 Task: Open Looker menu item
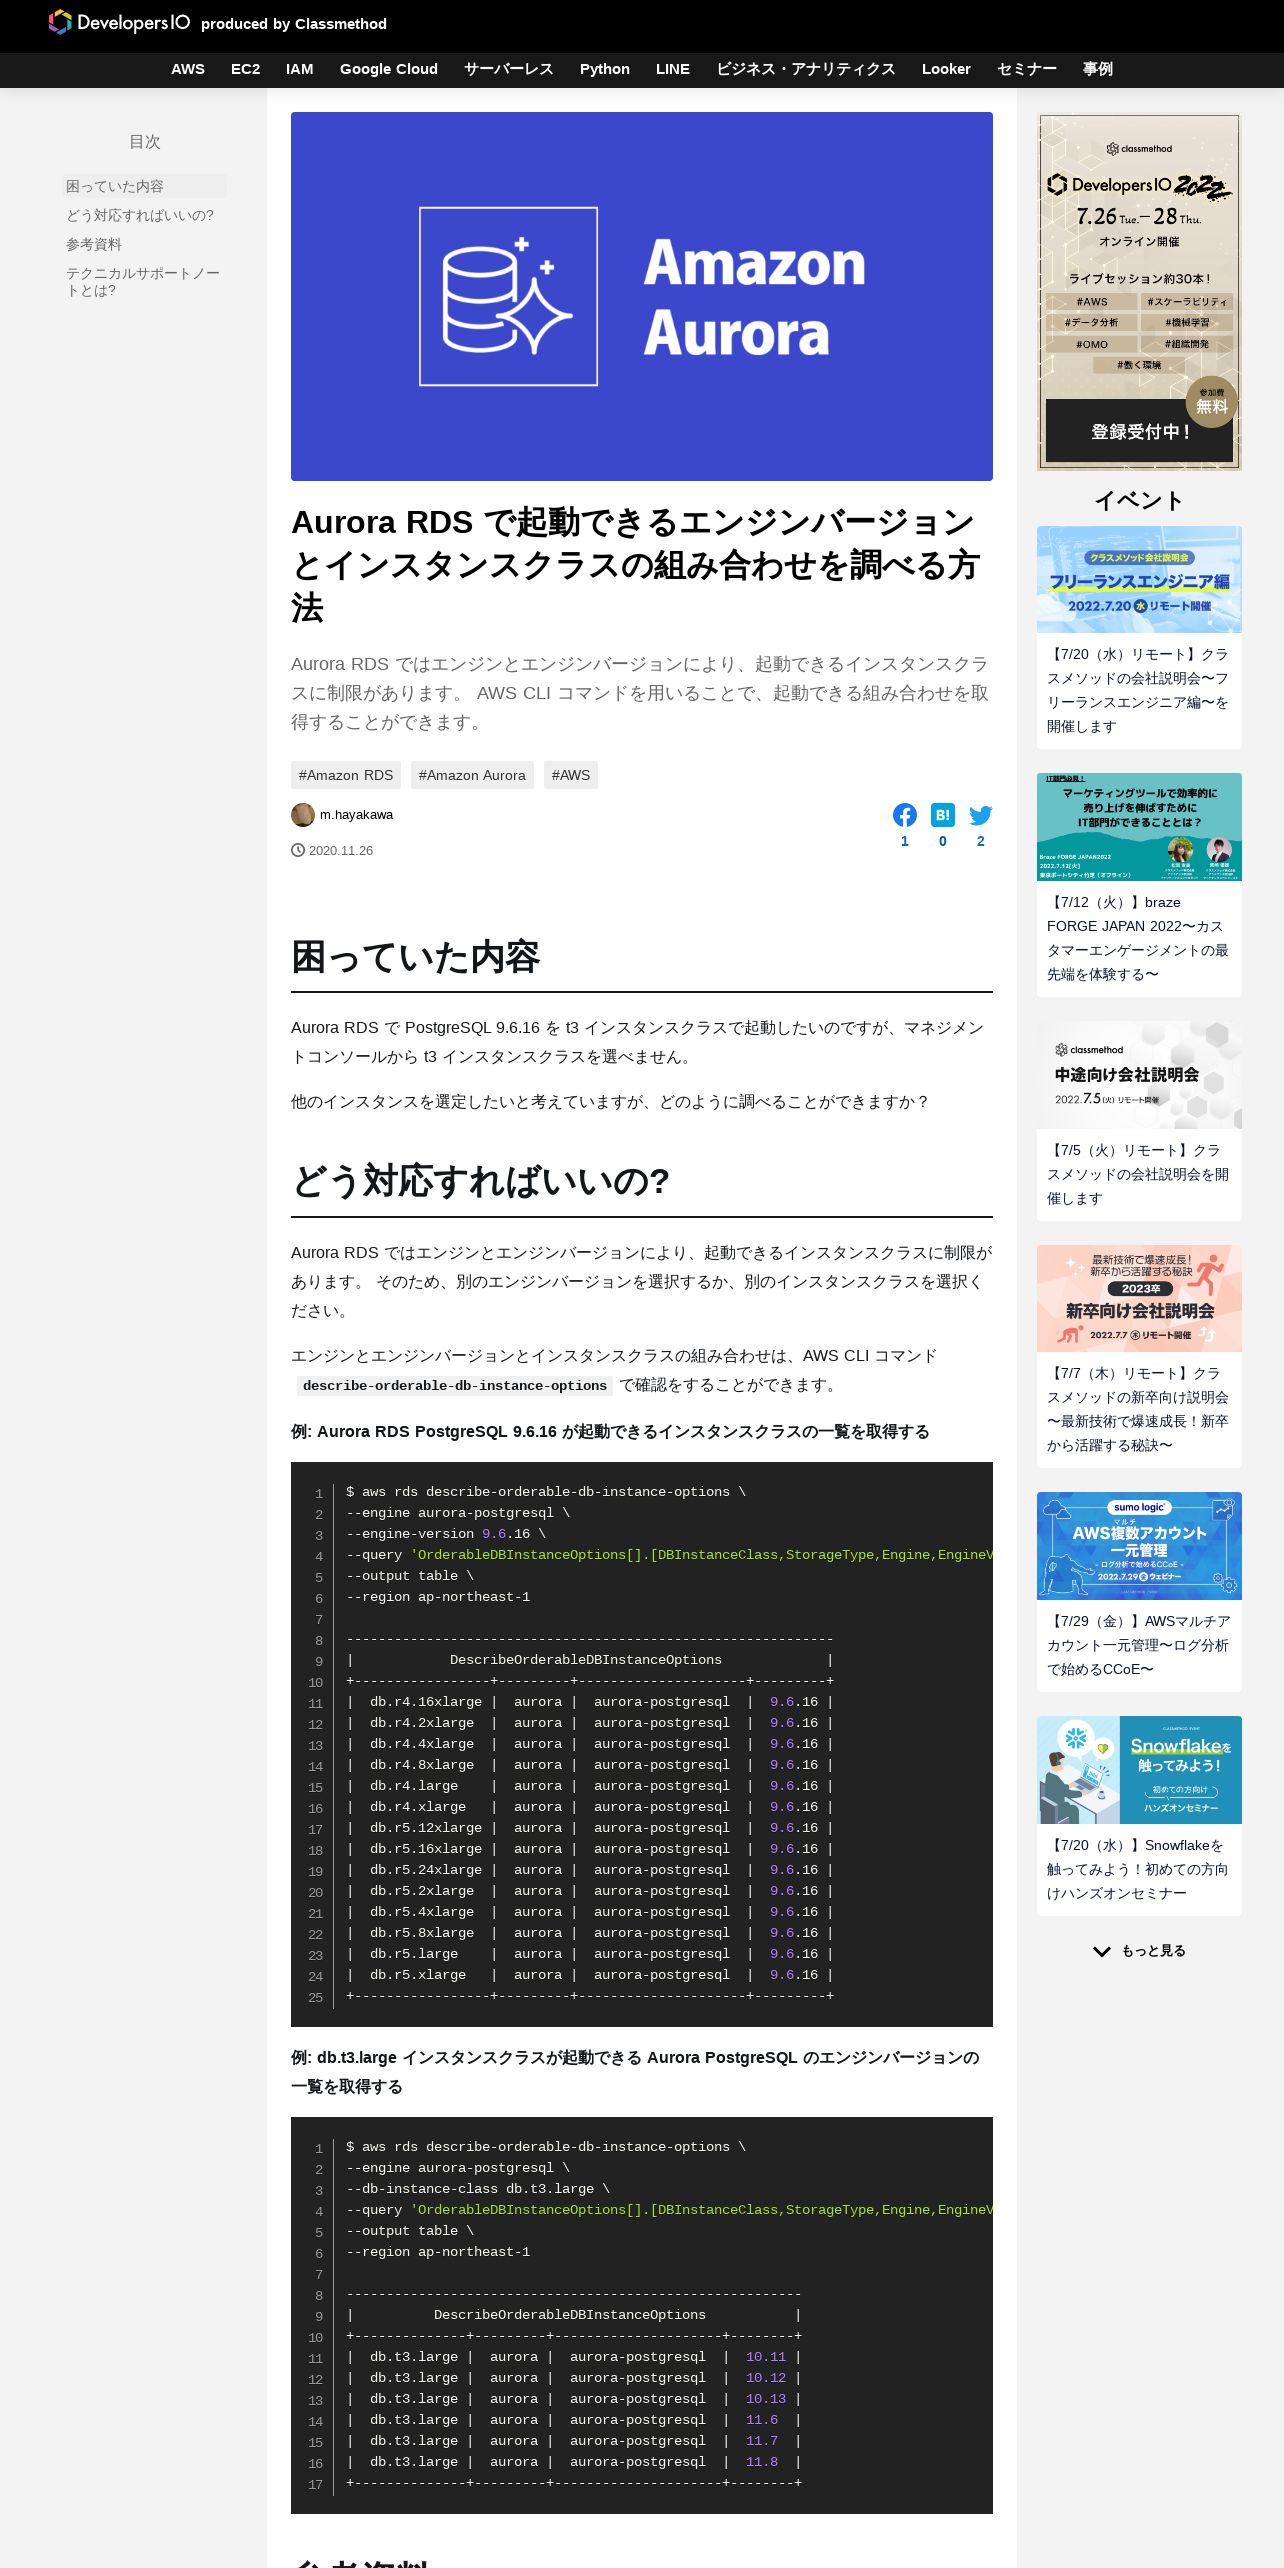[x=946, y=69]
